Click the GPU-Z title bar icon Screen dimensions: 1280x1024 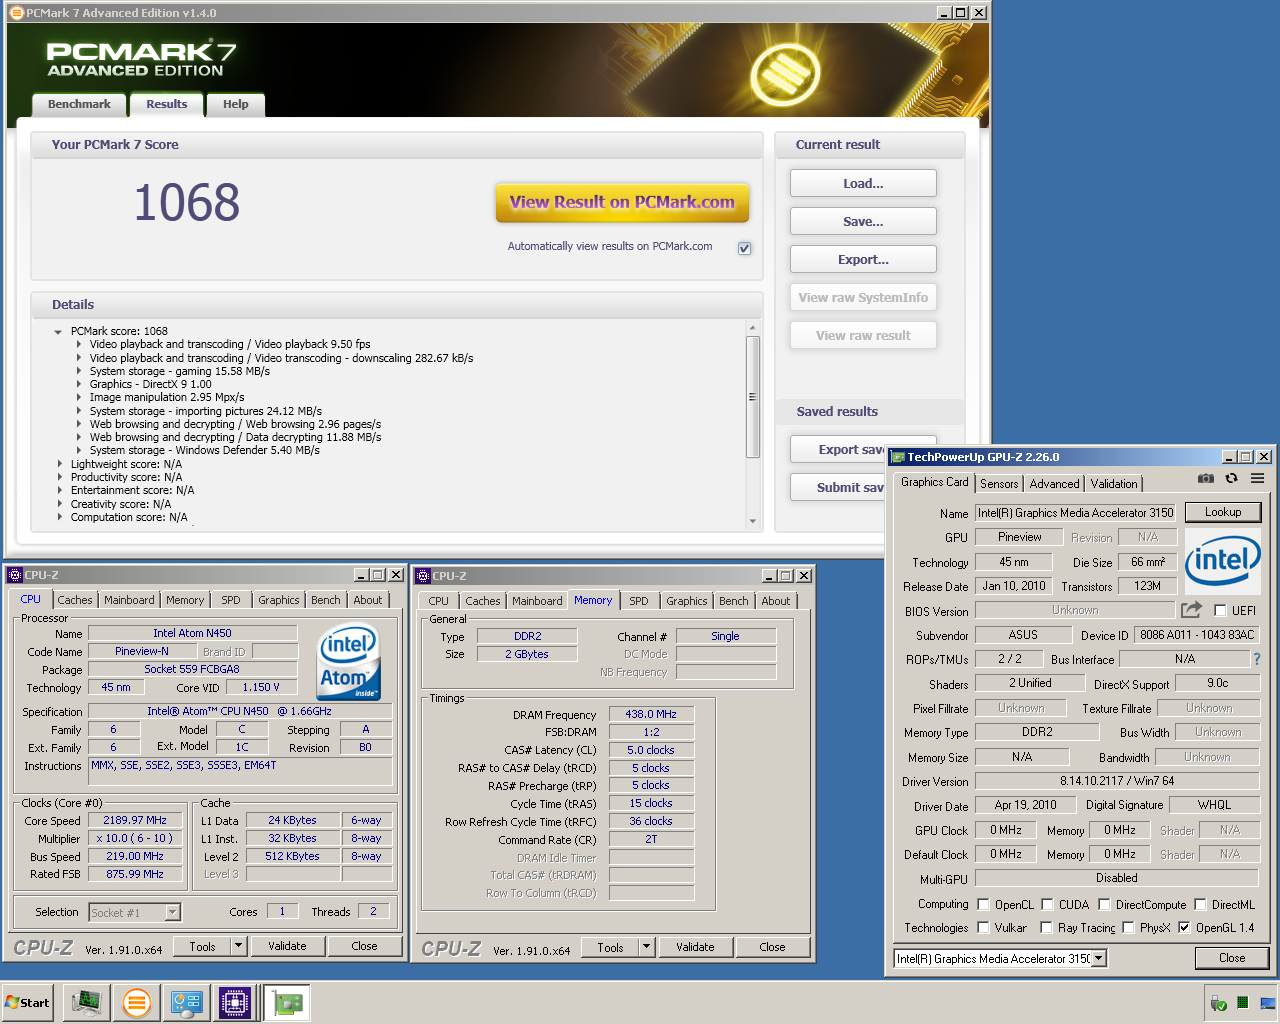898,457
